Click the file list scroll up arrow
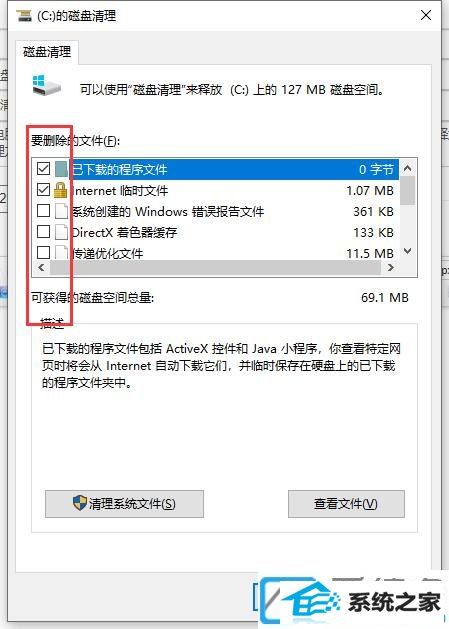 pyautogui.click(x=408, y=168)
